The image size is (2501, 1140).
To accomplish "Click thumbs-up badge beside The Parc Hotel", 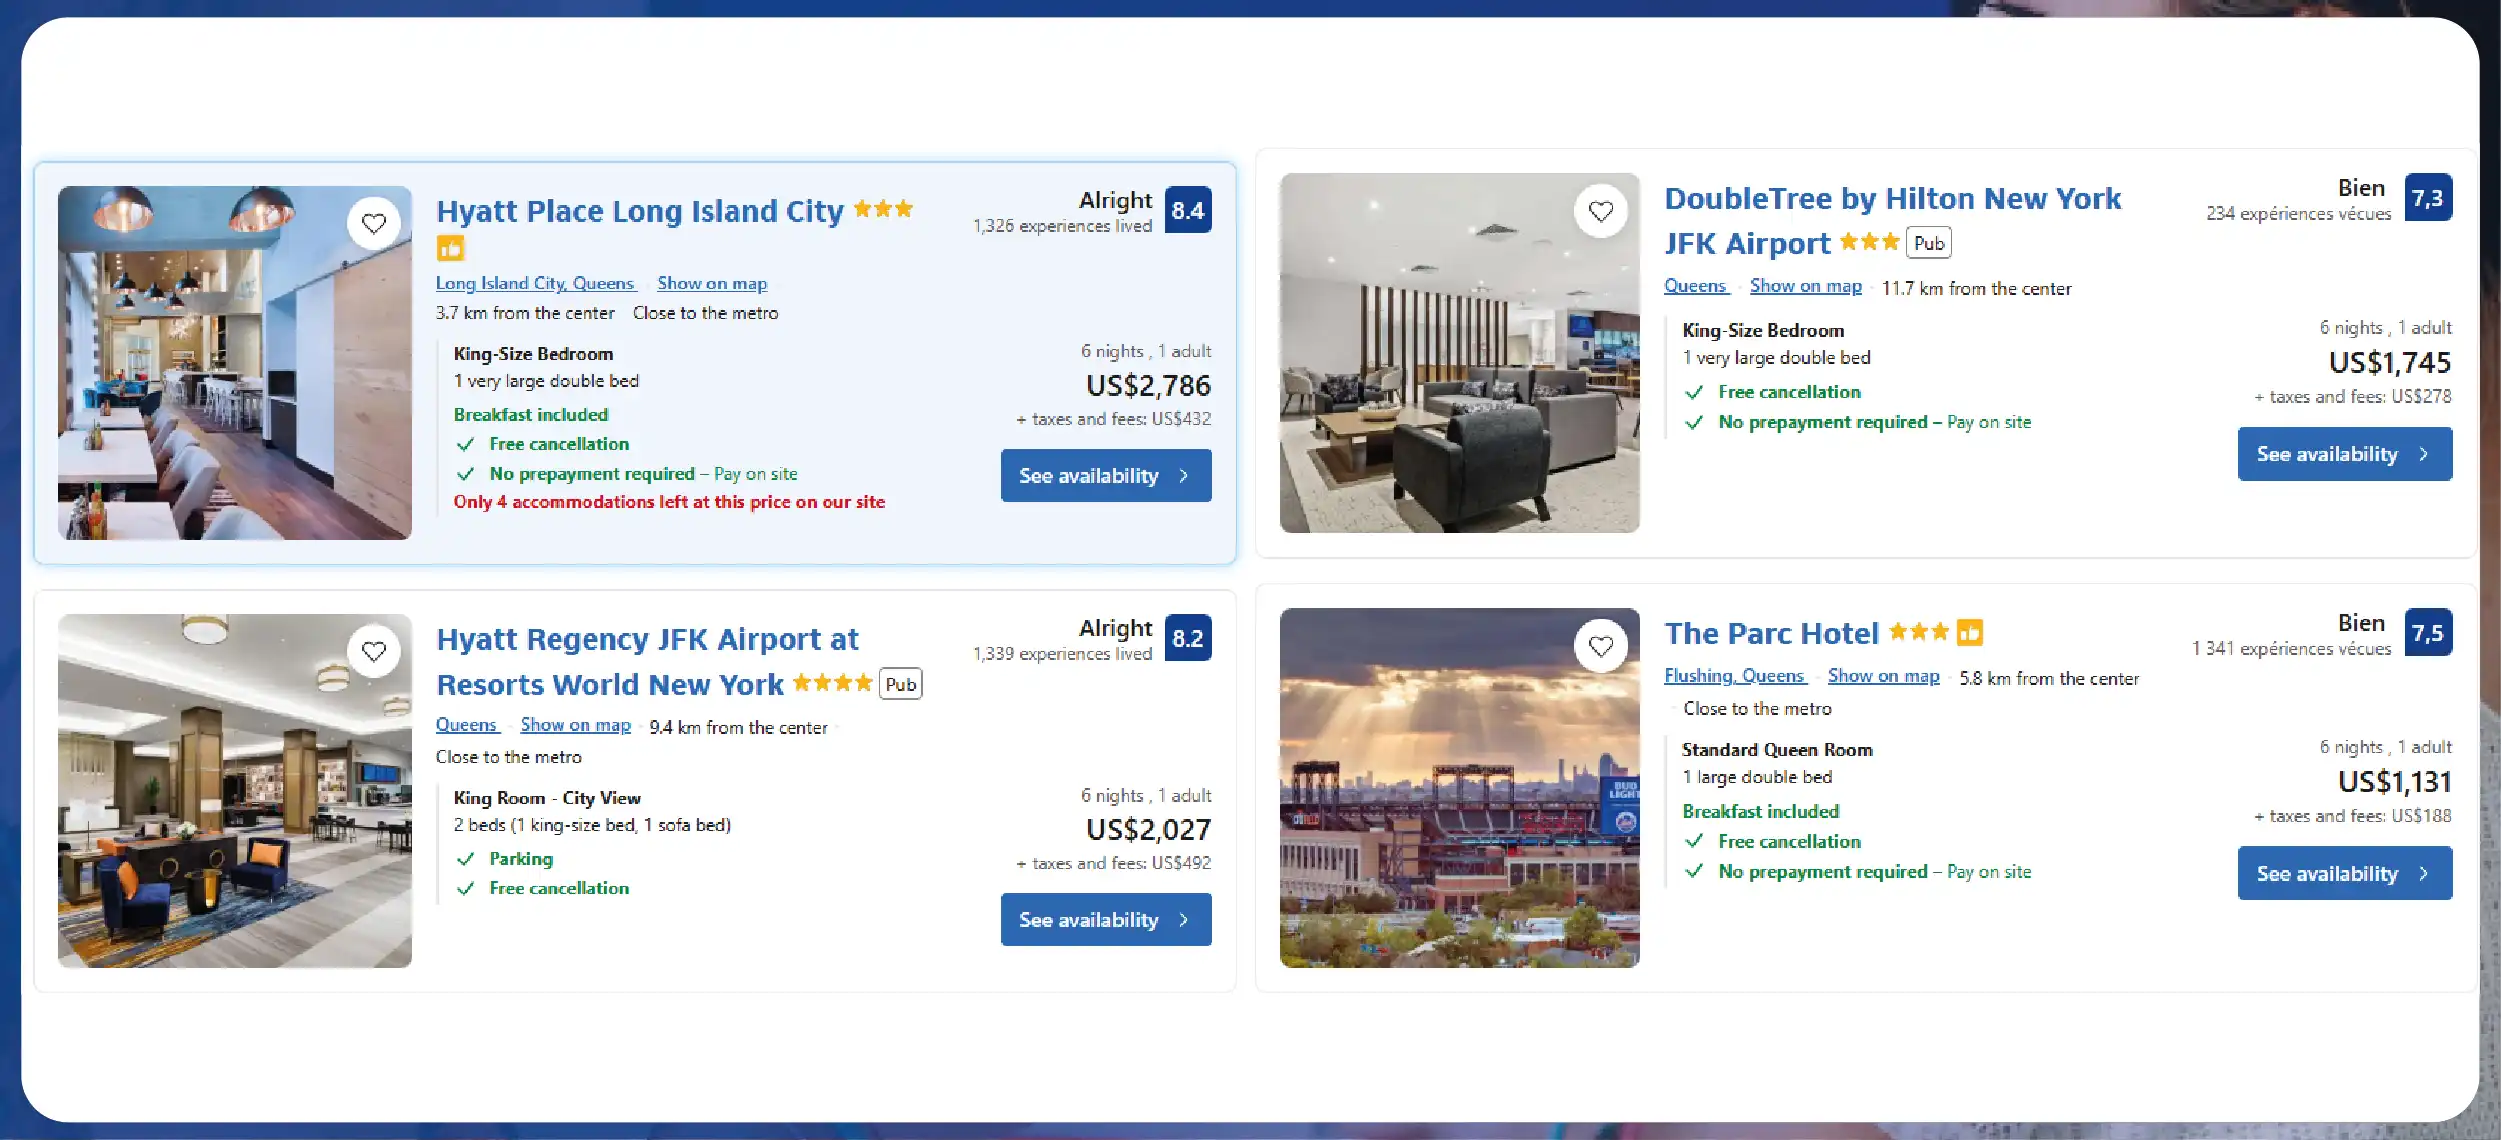I will tap(1970, 633).
